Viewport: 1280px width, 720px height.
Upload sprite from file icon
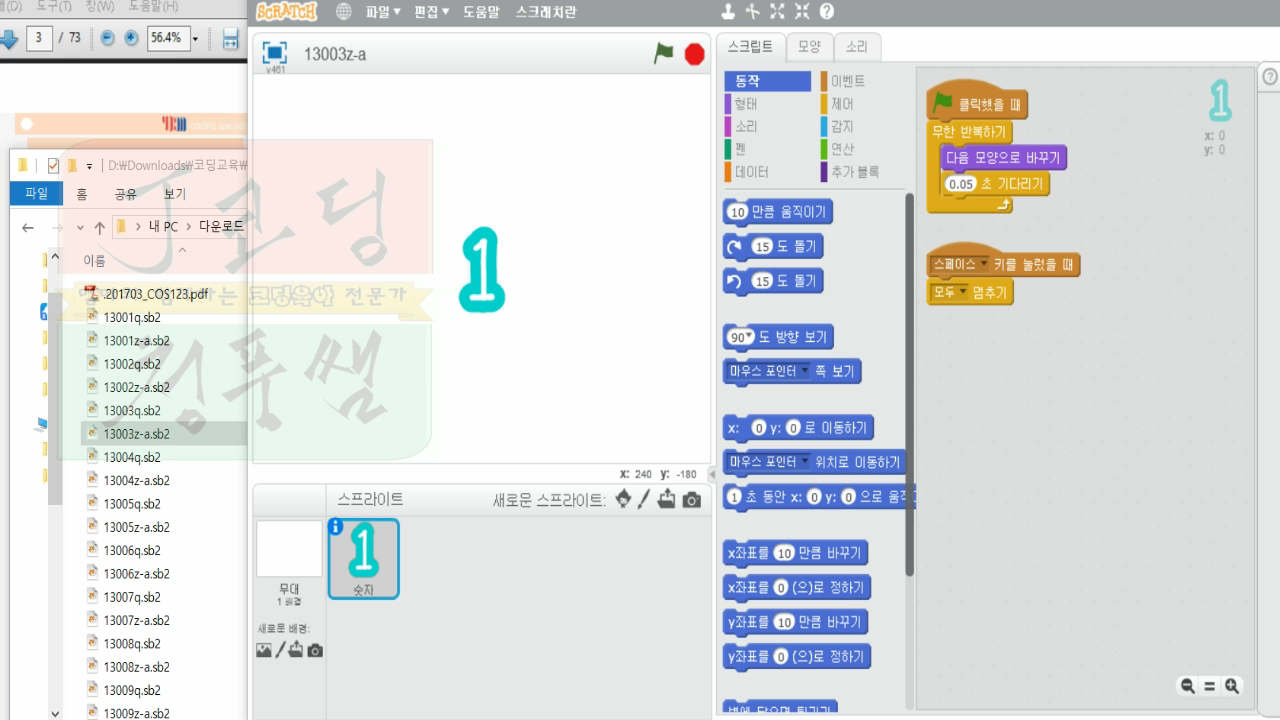pos(667,499)
